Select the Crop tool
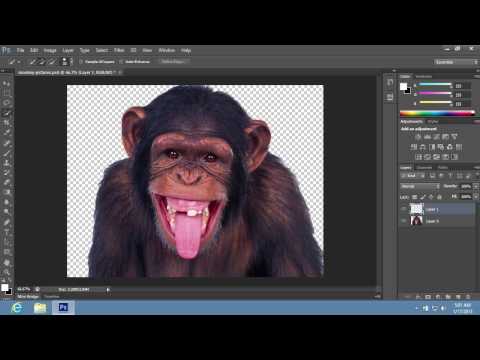Screen dimensions: 480x360 (x=7, y=123)
